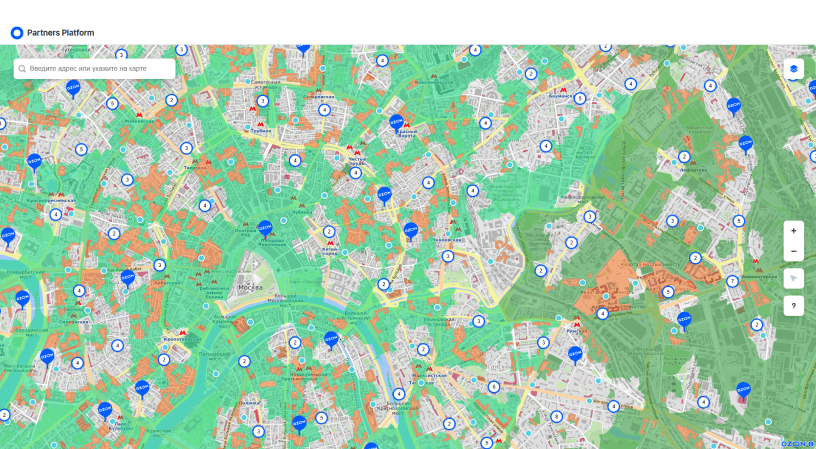Click the my-location arrow button
Screen dimensions: 816x449
point(793,278)
